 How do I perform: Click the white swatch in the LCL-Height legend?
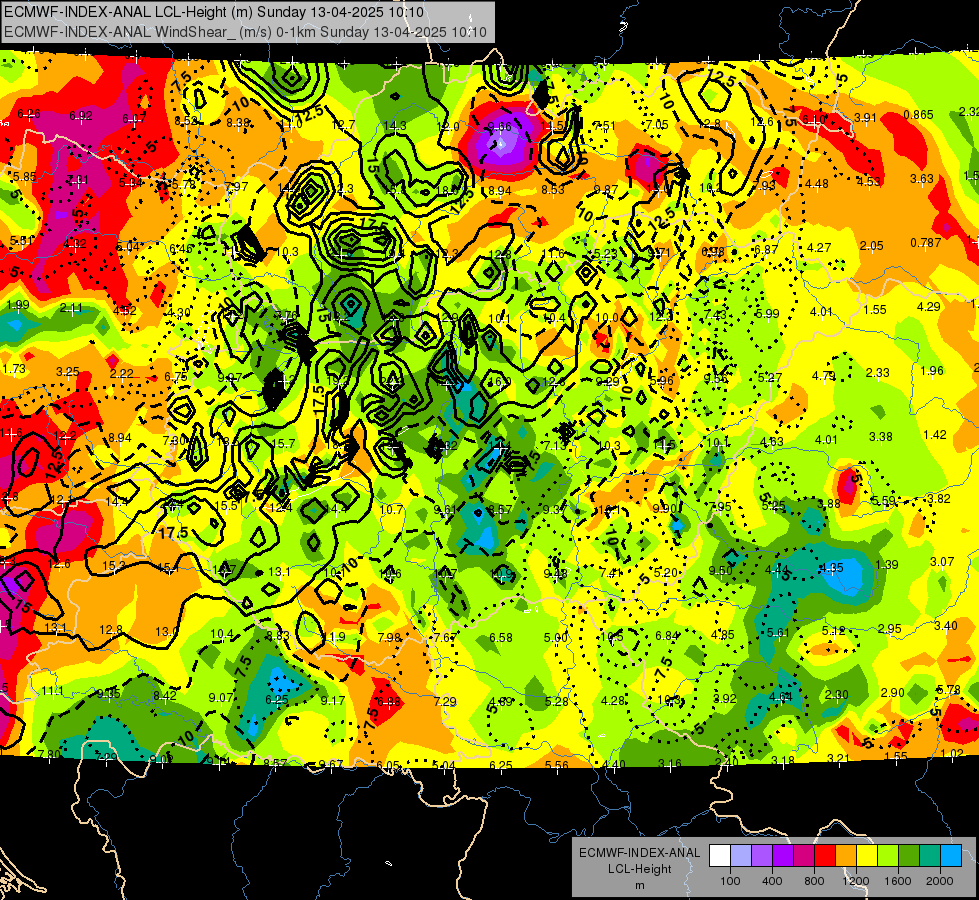click(x=720, y=856)
